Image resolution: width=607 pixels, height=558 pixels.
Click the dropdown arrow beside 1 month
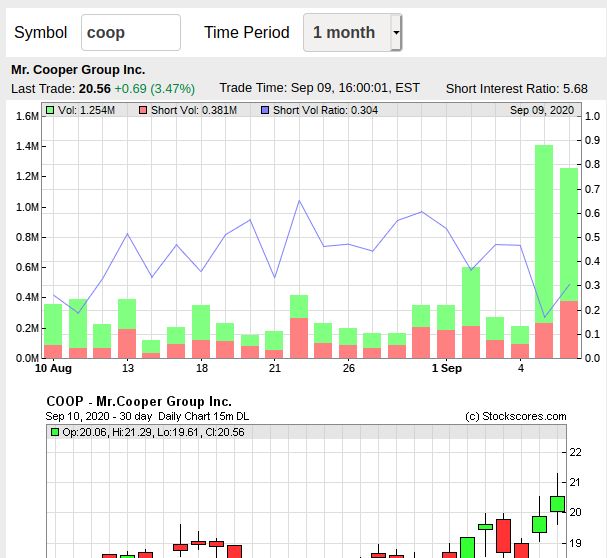point(396,33)
